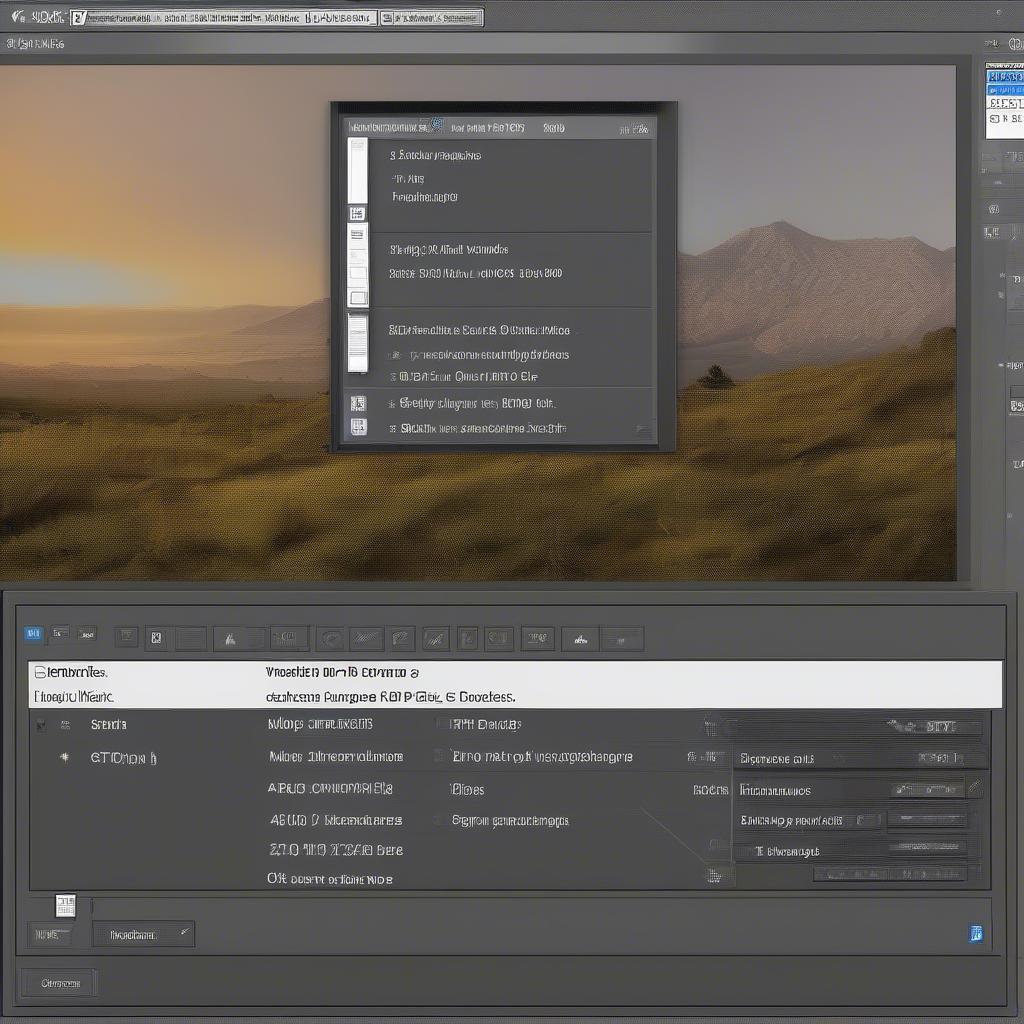Open the third lined page thumbnail in popup sidebar
Image resolution: width=1024 pixels, height=1024 pixels.
click(x=357, y=344)
